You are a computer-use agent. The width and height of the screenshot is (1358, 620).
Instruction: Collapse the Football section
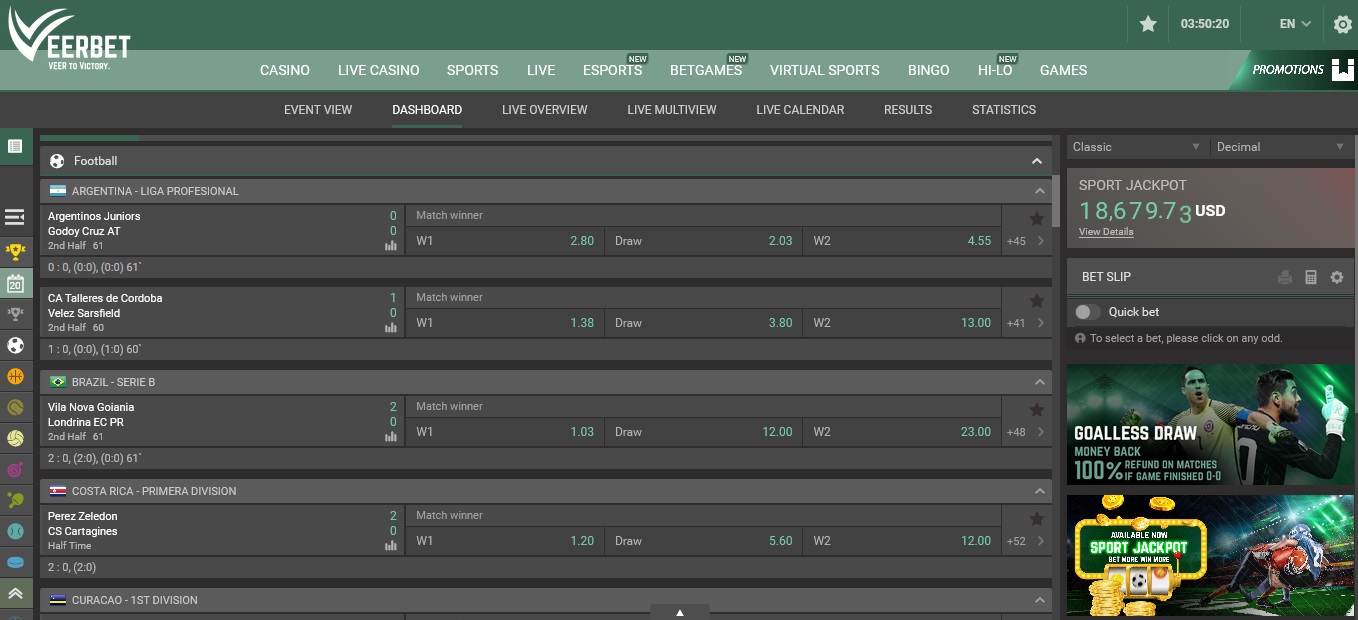[x=1037, y=161]
